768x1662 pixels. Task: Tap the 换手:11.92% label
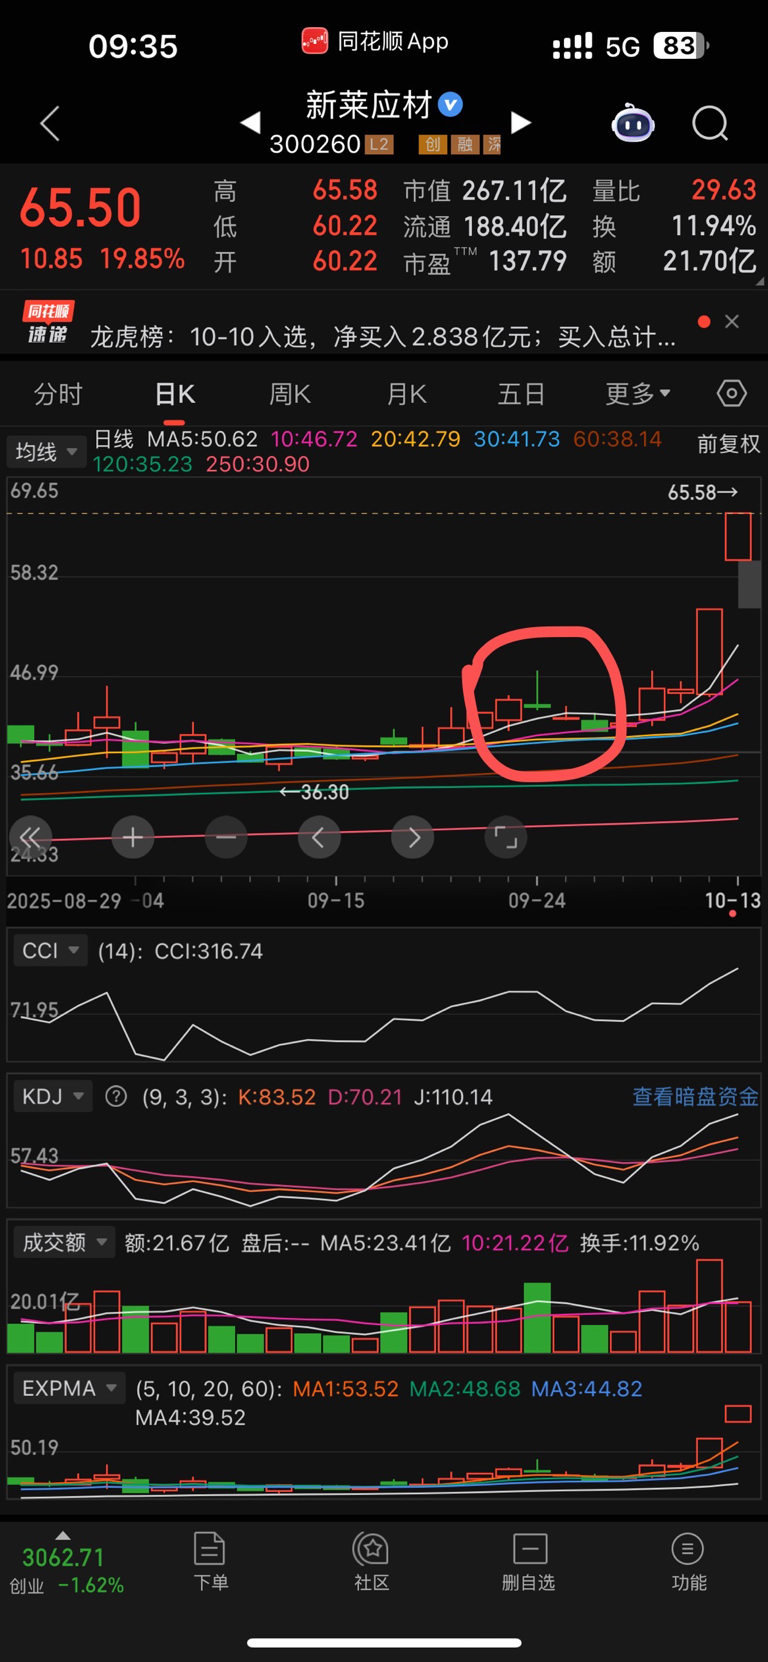tap(640, 1243)
